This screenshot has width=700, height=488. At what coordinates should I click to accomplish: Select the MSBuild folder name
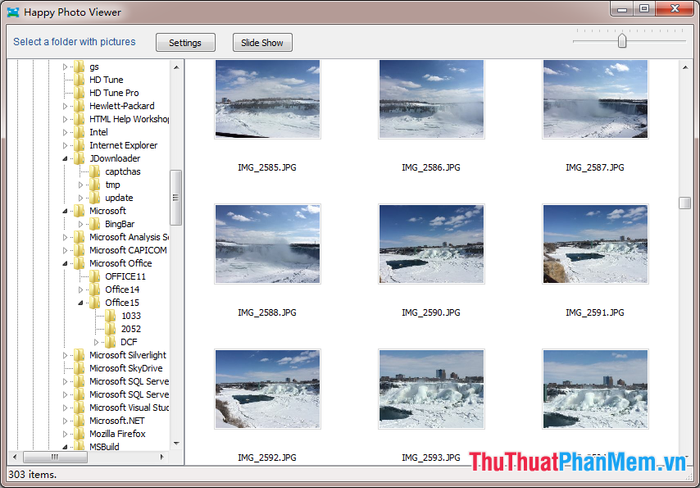coord(104,446)
